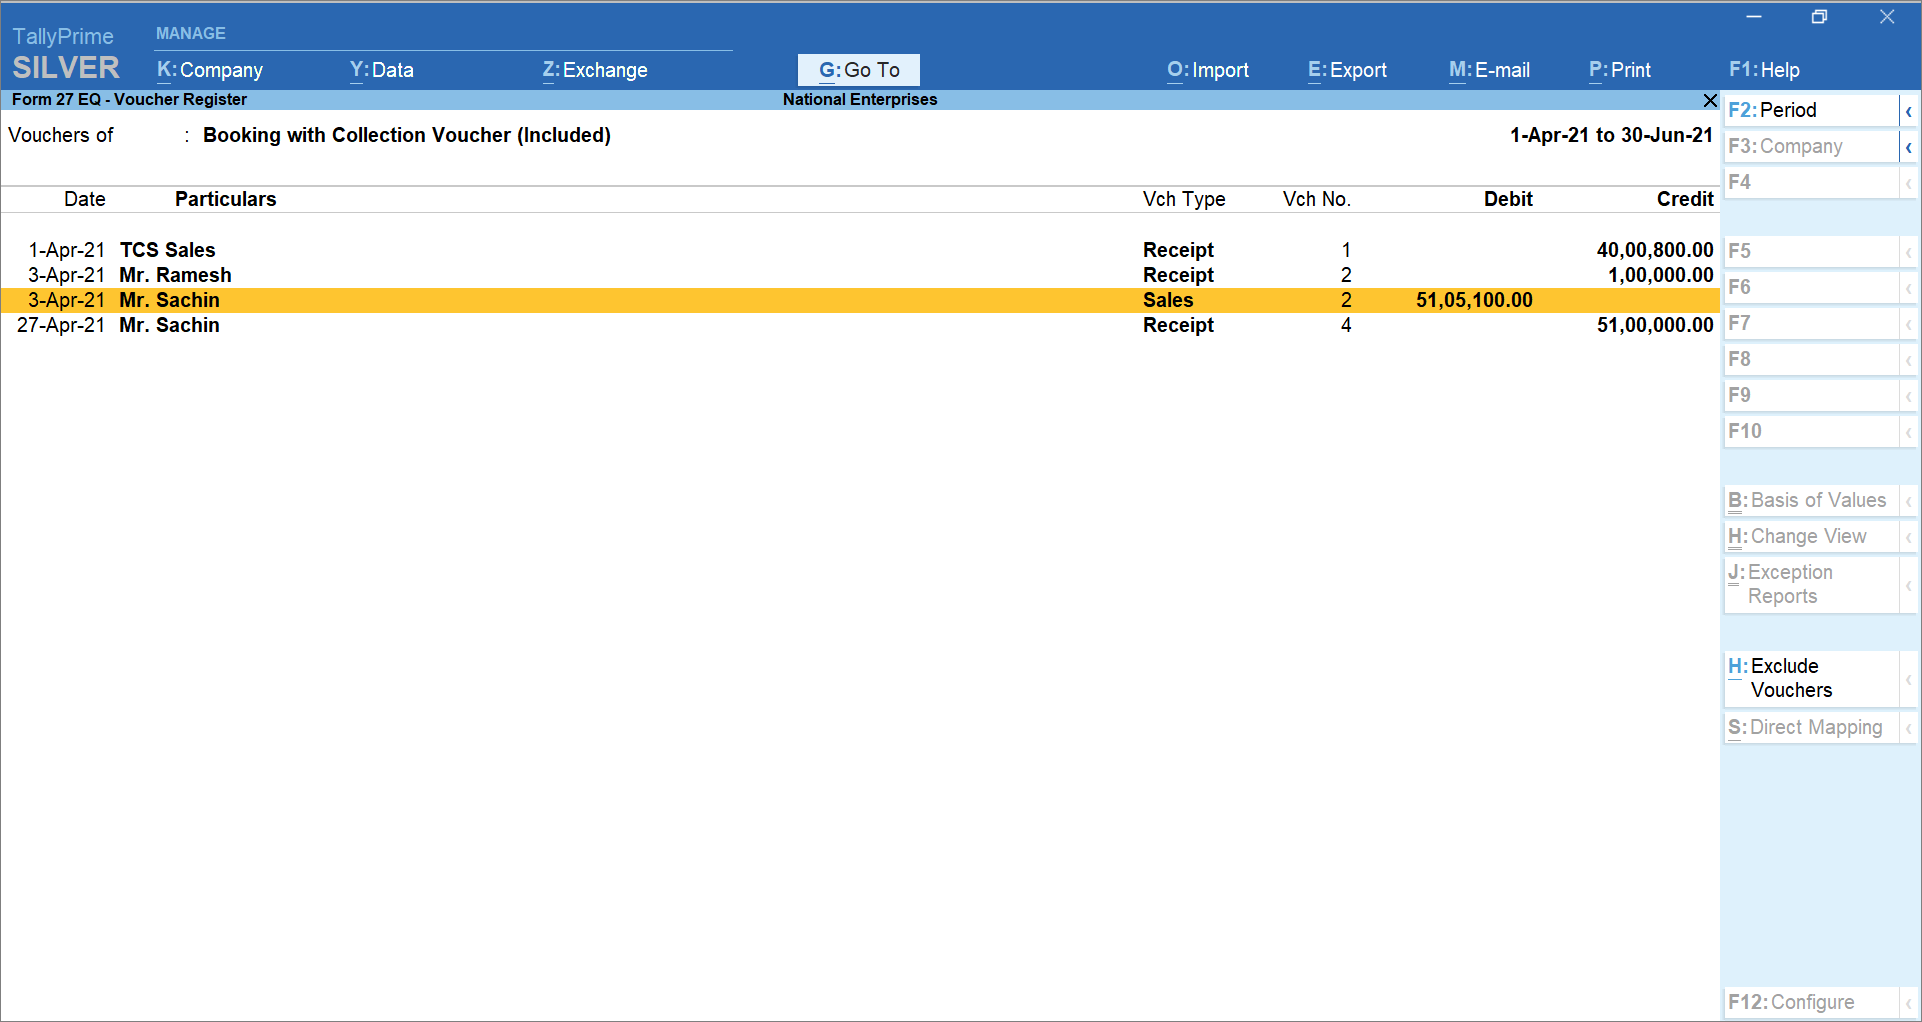Expand chevron beside H: Exclude Vouchers

click(x=1909, y=679)
